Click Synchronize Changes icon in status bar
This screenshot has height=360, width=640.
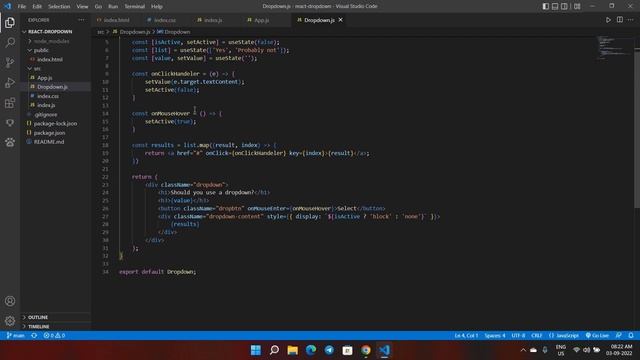(34, 336)
